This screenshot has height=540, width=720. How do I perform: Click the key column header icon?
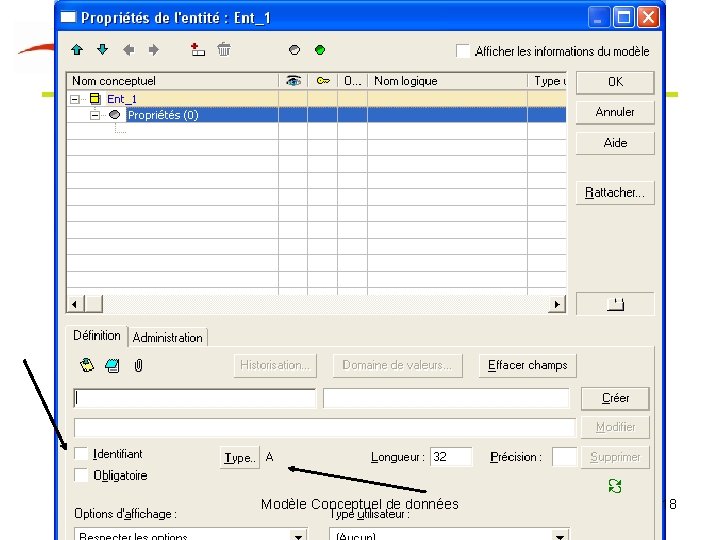[323, 81]
